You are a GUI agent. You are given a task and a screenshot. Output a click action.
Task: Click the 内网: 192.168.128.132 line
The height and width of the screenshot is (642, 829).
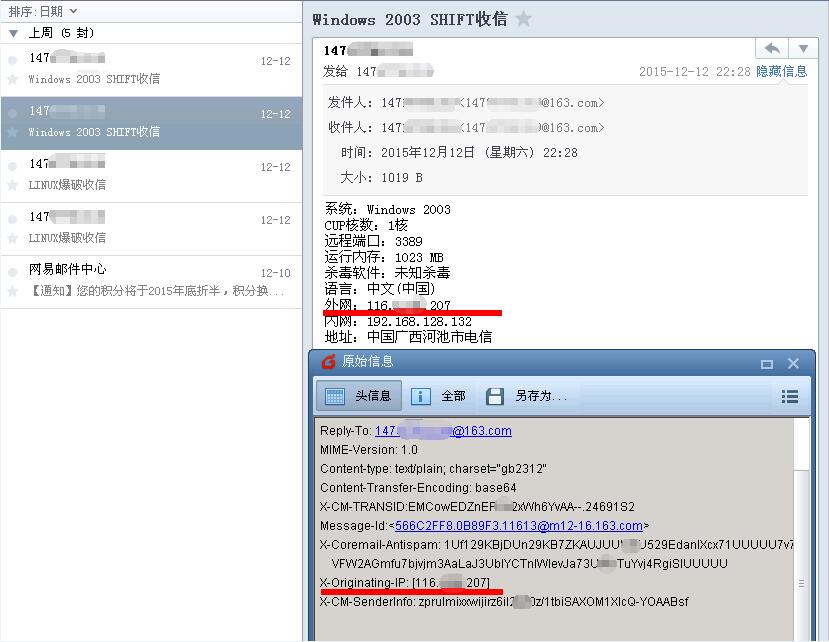click(x=398, y=322)
